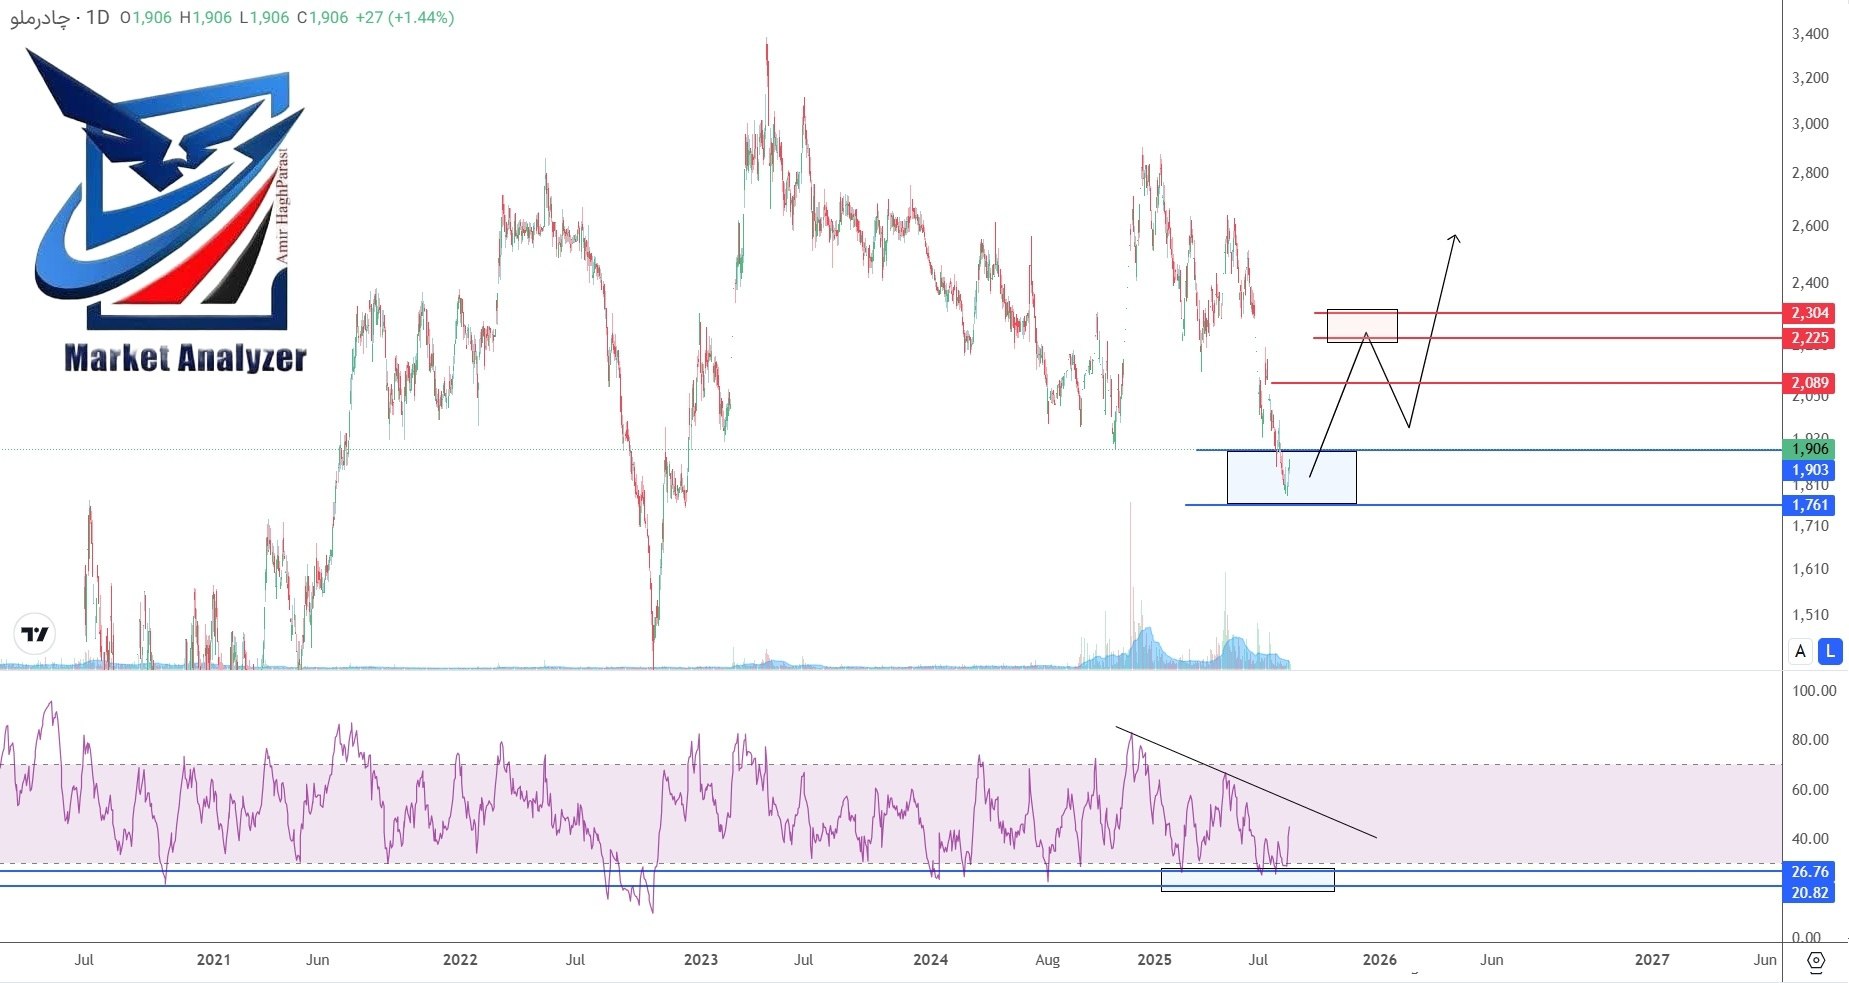Select the 20.82 RSI level label

1810,893
